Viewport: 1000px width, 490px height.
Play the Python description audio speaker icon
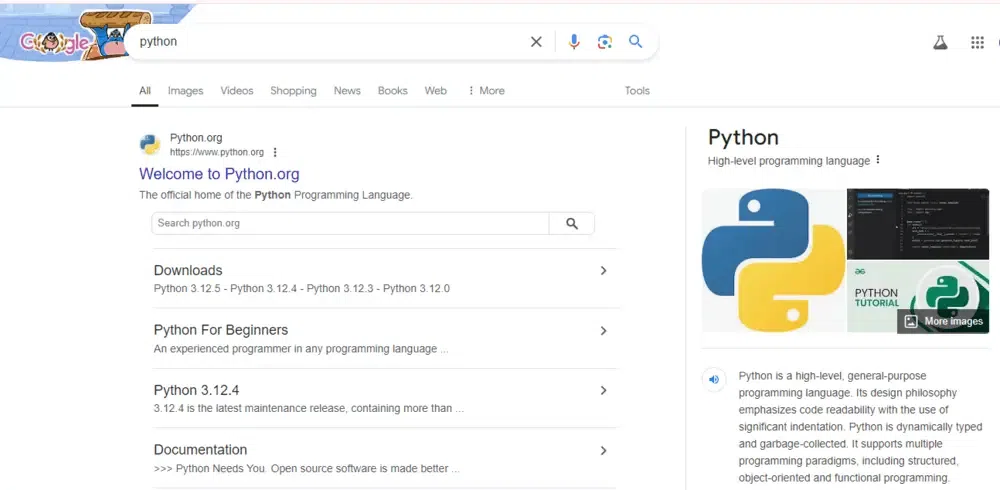pos(714,379)
